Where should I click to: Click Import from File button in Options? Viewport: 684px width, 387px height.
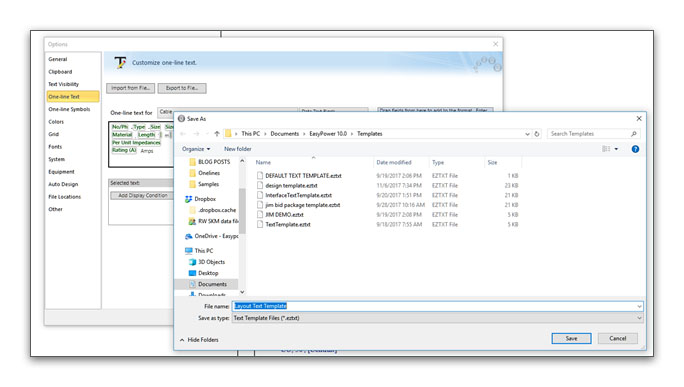coord(130,88)
